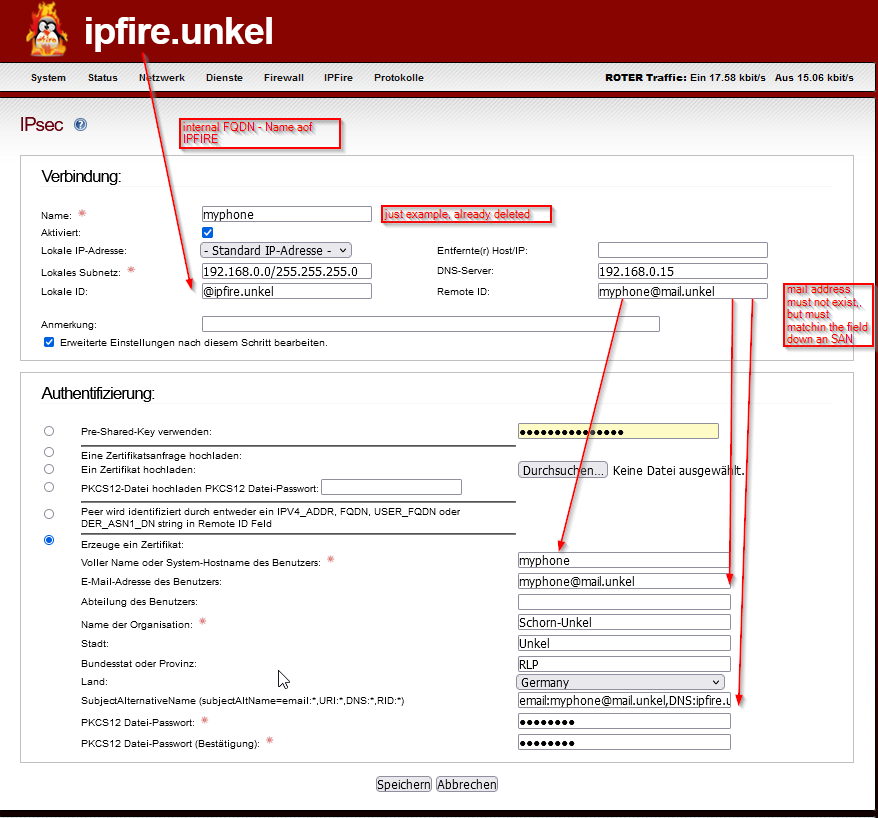The image size is (878, 818).
Task: Click the connection Name field
Action: coord(287,214)
